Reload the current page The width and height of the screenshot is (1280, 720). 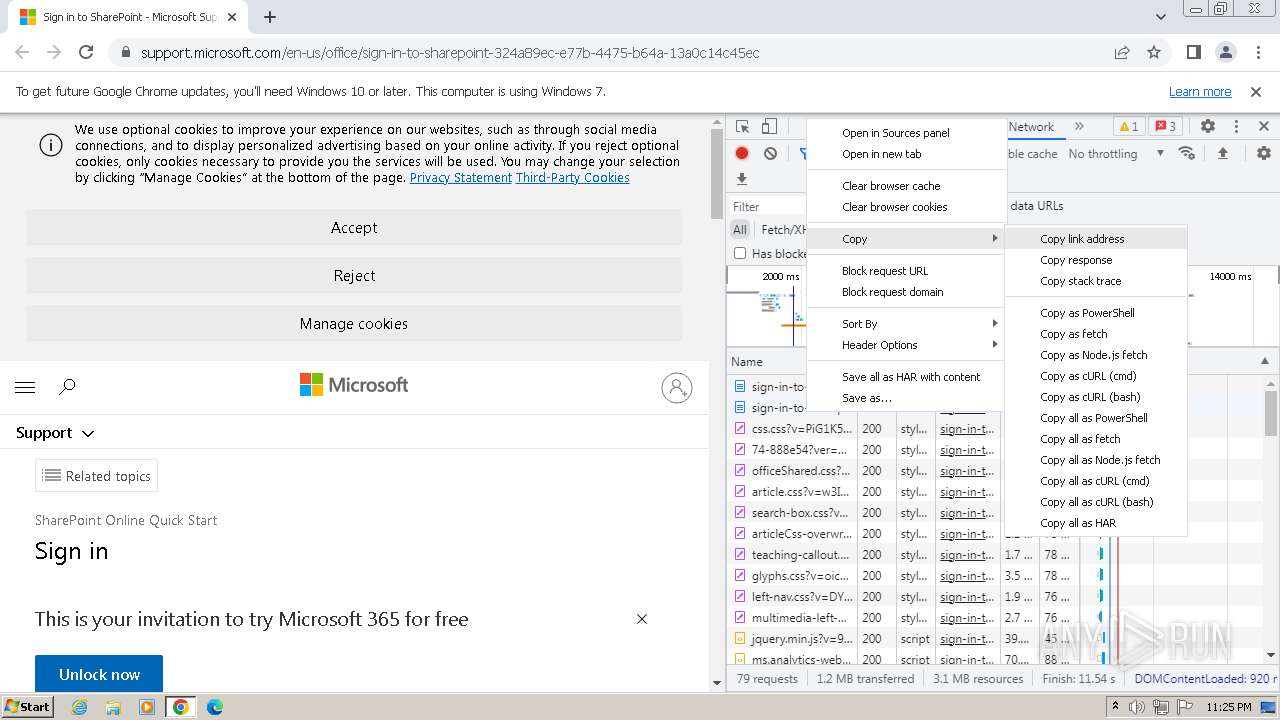pos(86,52)
